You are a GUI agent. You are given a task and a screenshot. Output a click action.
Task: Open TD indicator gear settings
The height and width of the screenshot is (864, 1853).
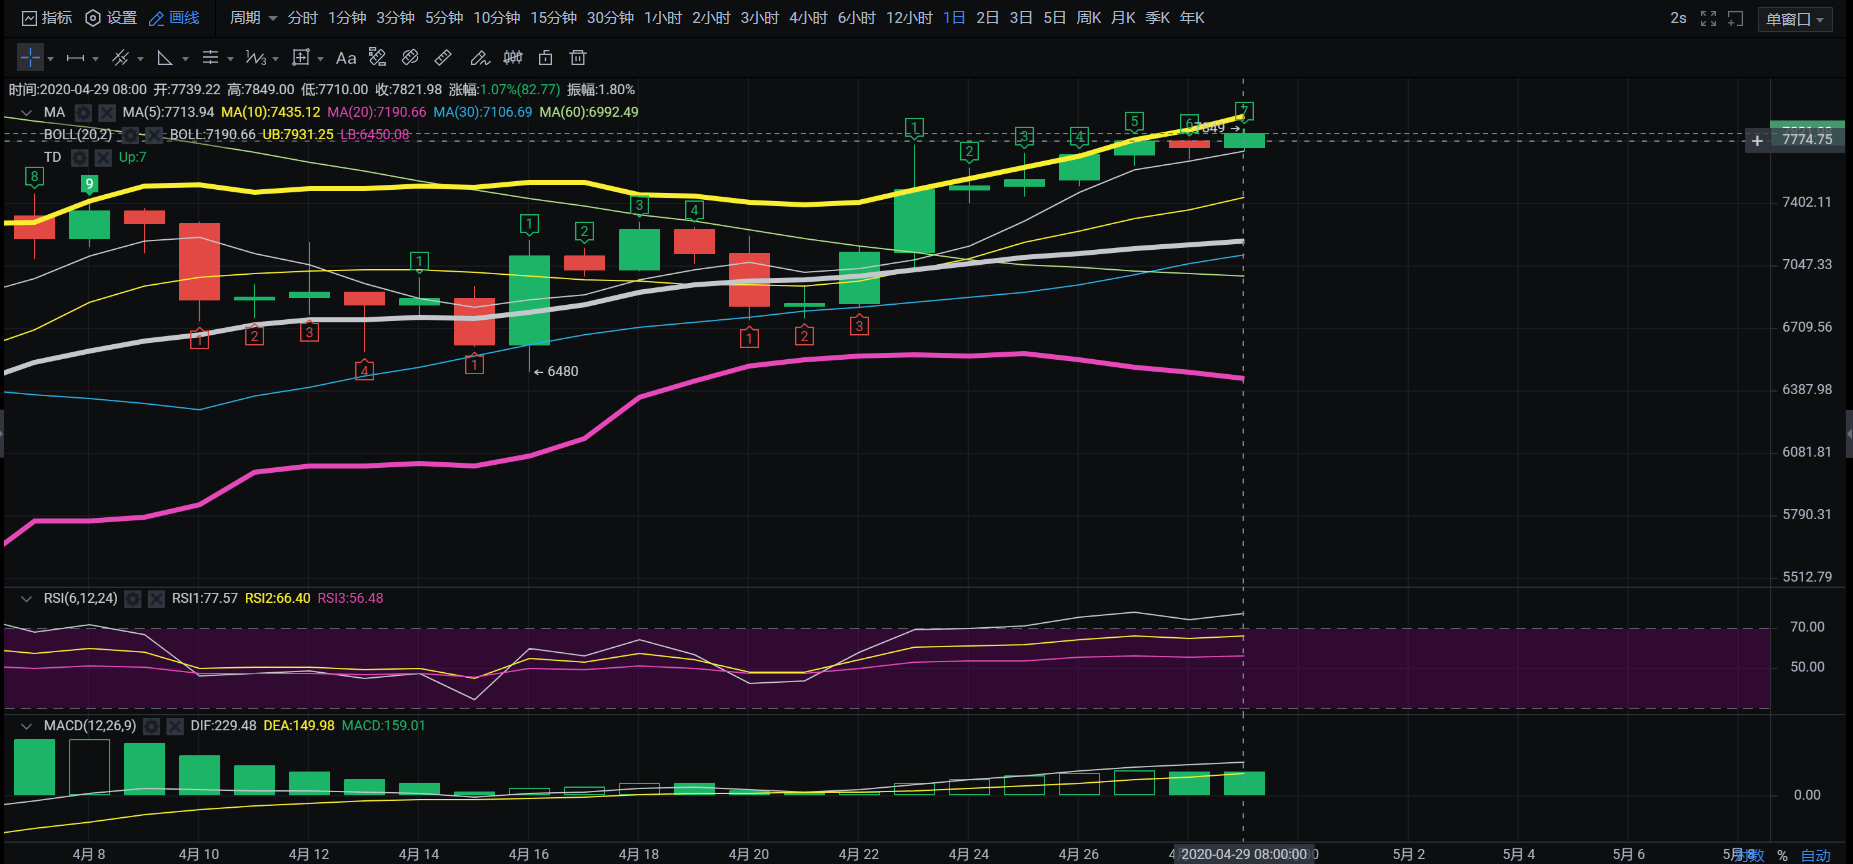80,158
